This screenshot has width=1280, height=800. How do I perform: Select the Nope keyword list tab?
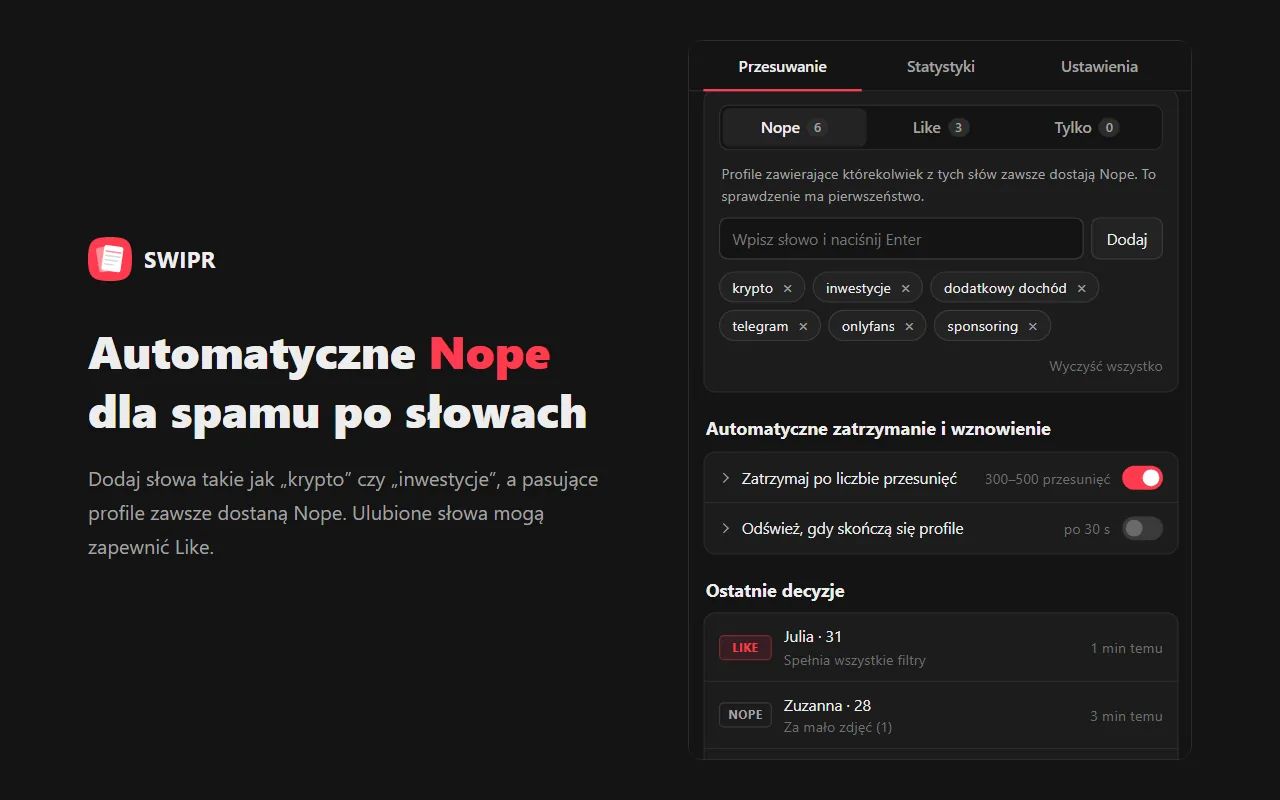click(x=794, y=127)
